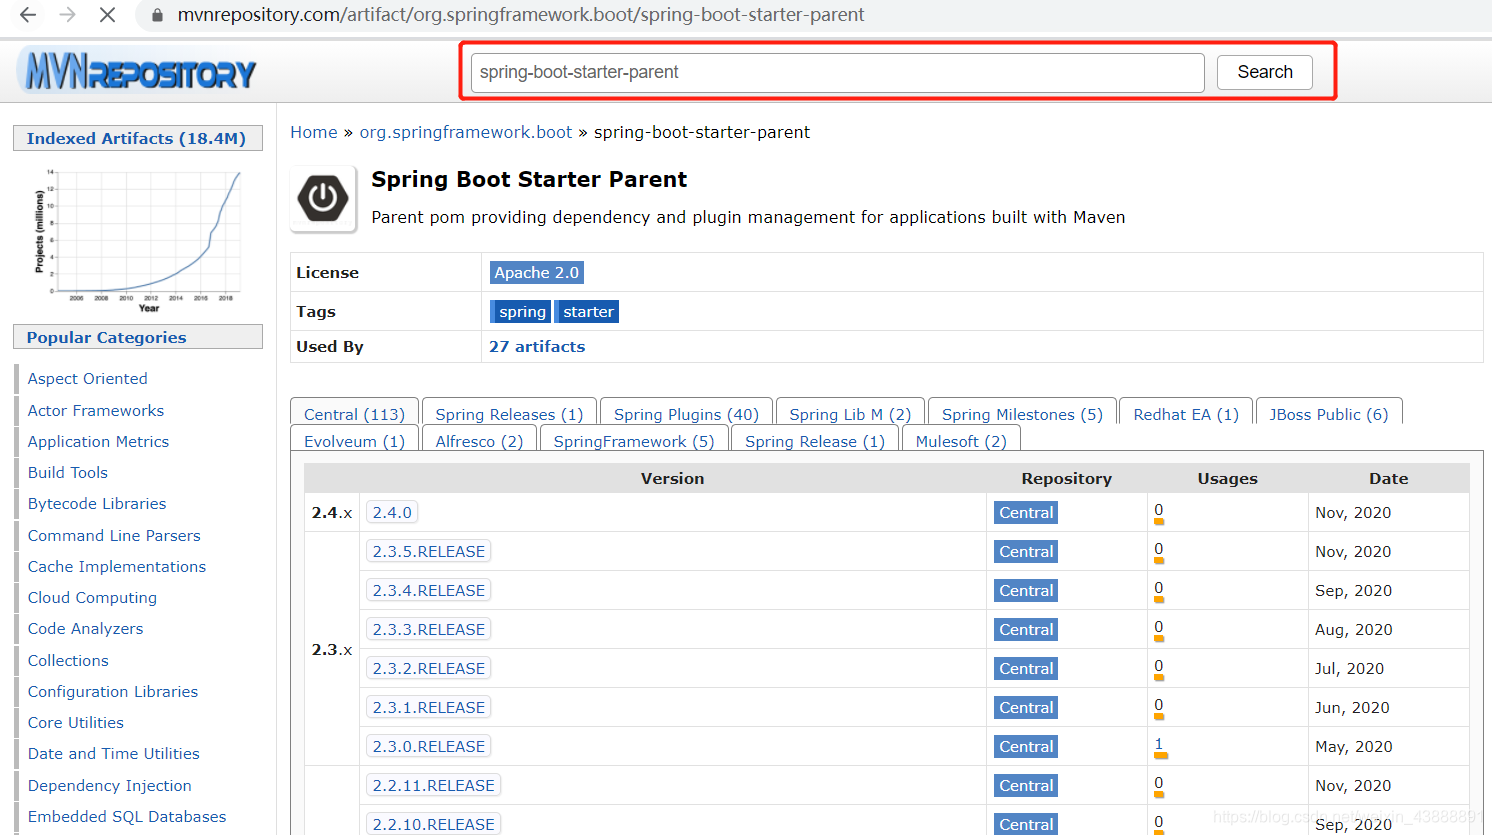Viewport: 1492px width, 835px height.
Task: Open the Command Line Parsers category
Action: tap(114, 535)
